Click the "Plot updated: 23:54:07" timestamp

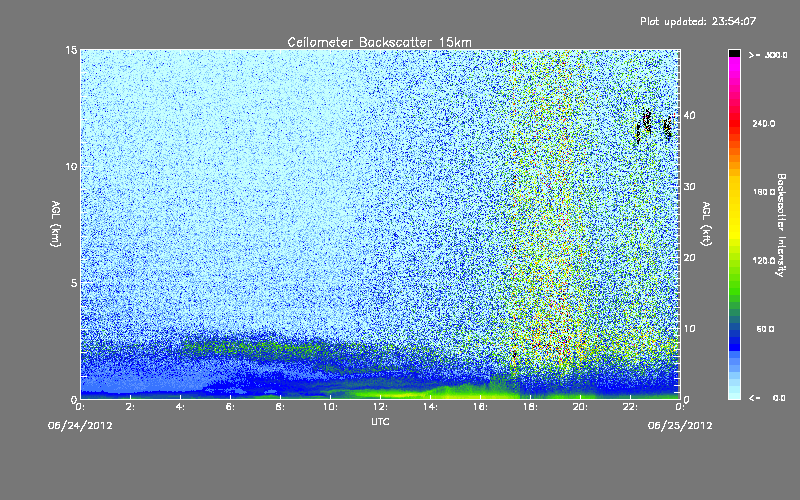click(698, 21)
